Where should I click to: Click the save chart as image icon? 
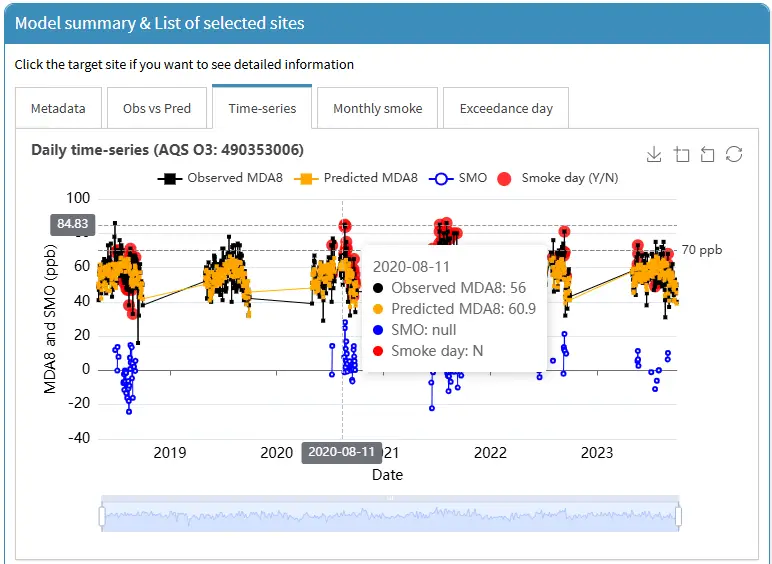(x=654, y=154)
